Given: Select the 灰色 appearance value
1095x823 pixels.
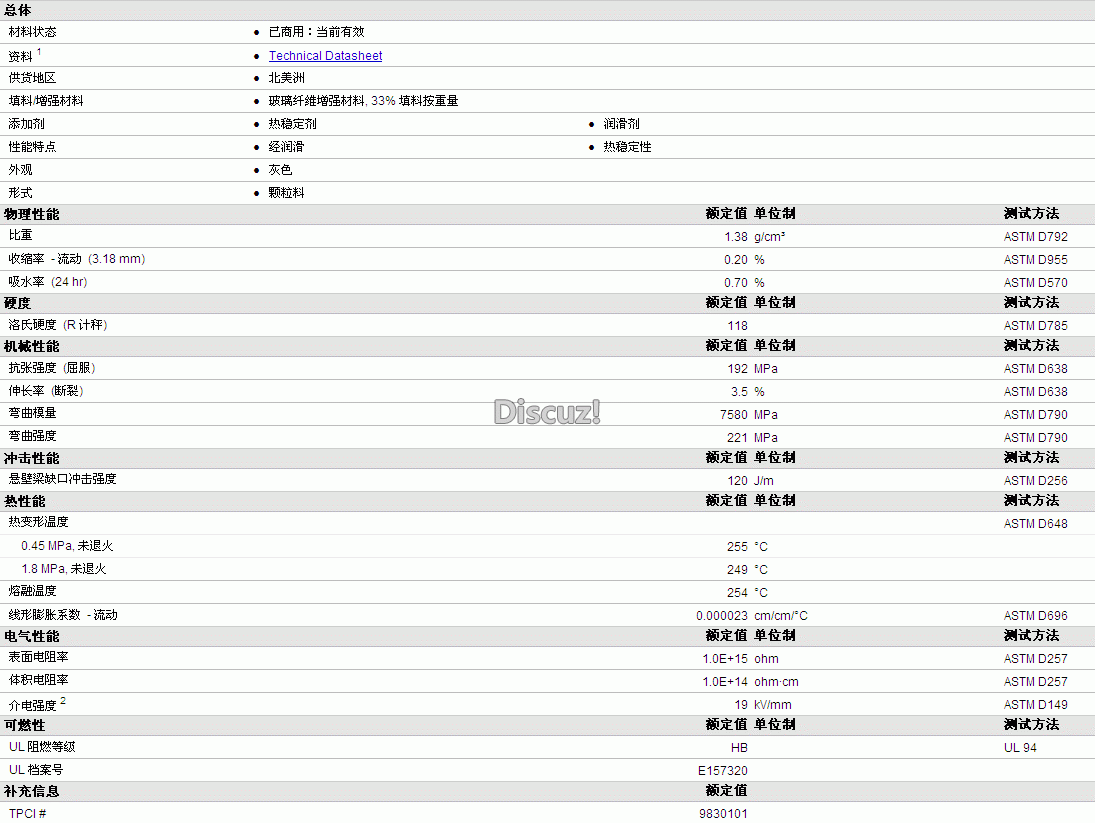Looking at the screenshot, I should (x=280, y=170).
